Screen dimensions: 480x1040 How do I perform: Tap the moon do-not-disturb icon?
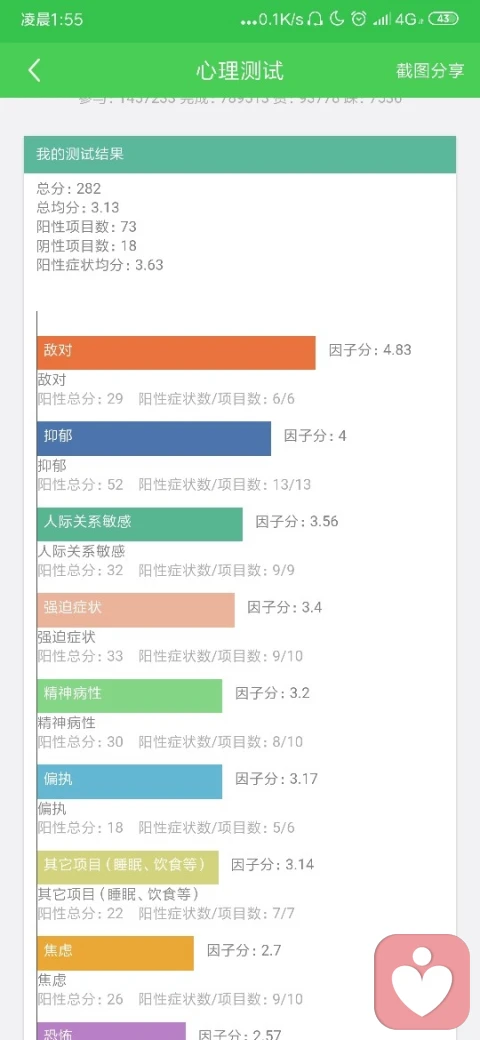pyautogui.click(x=337, y=19)
